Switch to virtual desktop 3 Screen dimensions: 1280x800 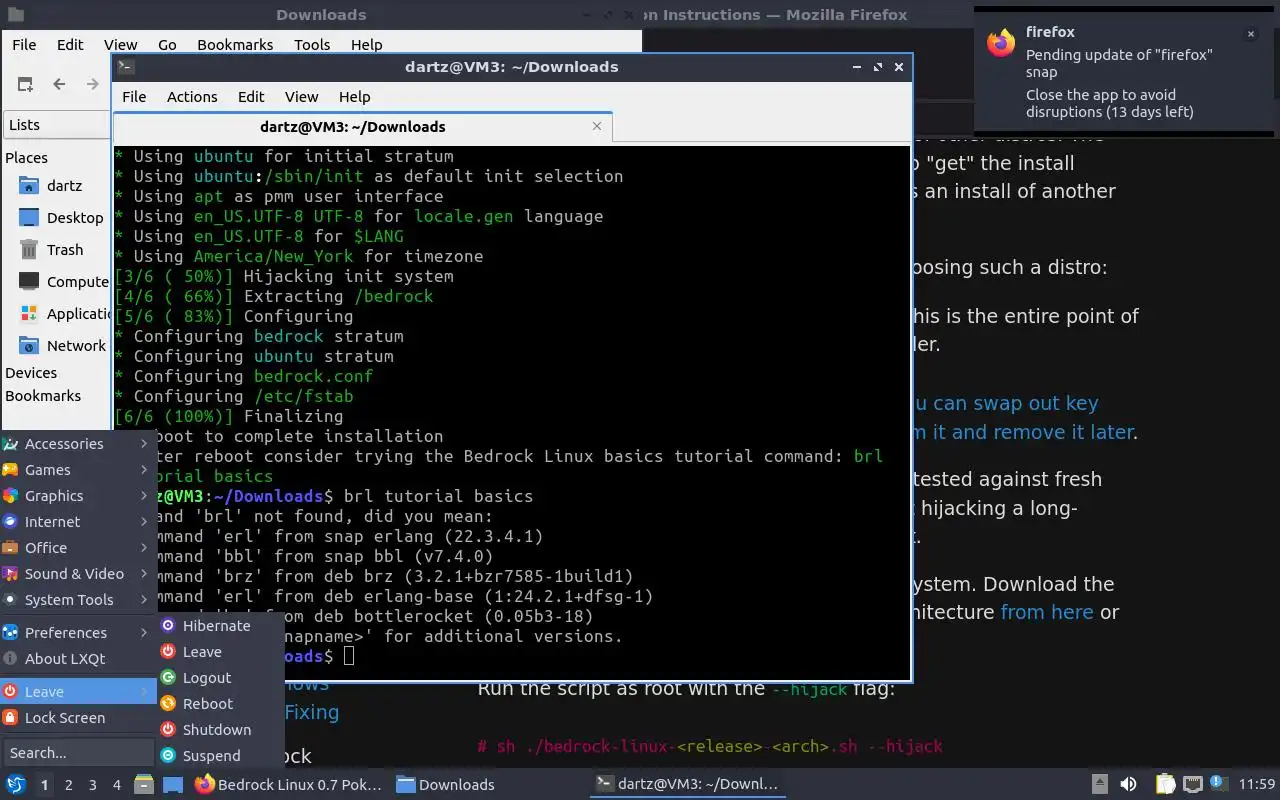tap(92, 785)
